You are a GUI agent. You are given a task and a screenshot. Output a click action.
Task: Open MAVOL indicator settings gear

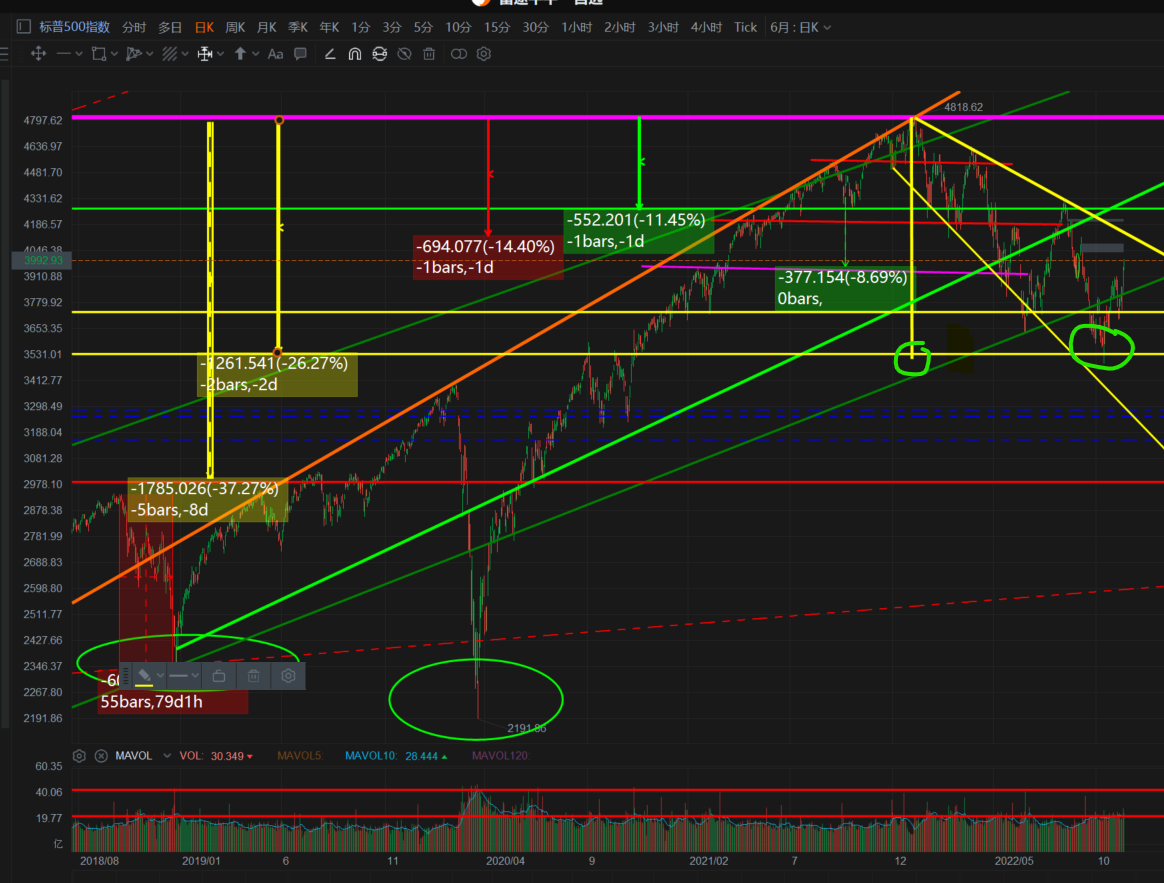point(81,756)
